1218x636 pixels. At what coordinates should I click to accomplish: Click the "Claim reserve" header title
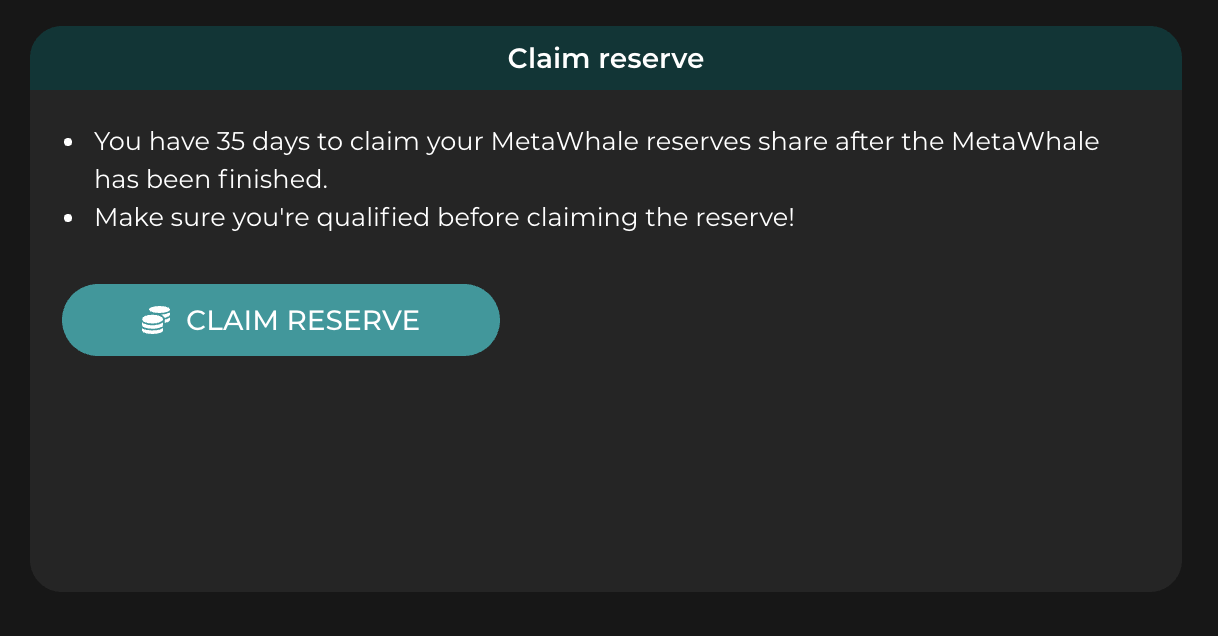click(x=605, y=59)
